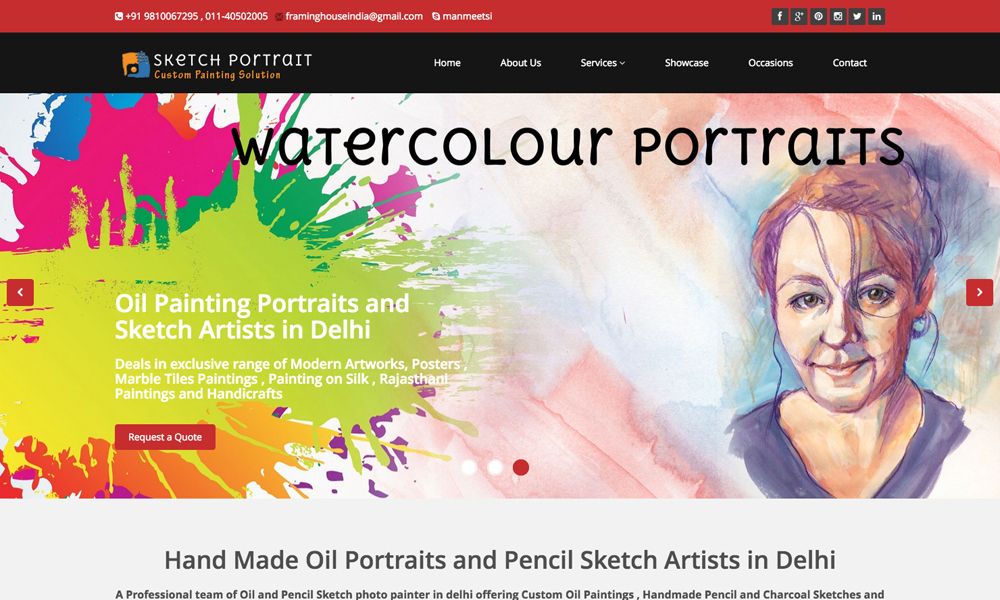
Task: Open the Pinterest social icon
Action: [x=818, y=17]
